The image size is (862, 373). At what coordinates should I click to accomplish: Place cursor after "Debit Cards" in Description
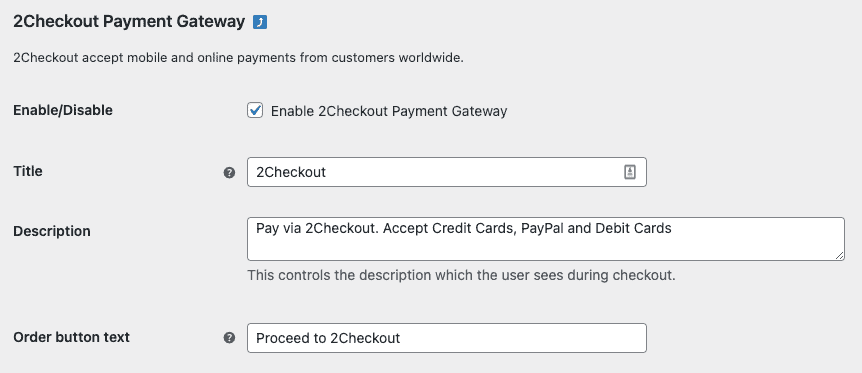[x=672, y=228]
